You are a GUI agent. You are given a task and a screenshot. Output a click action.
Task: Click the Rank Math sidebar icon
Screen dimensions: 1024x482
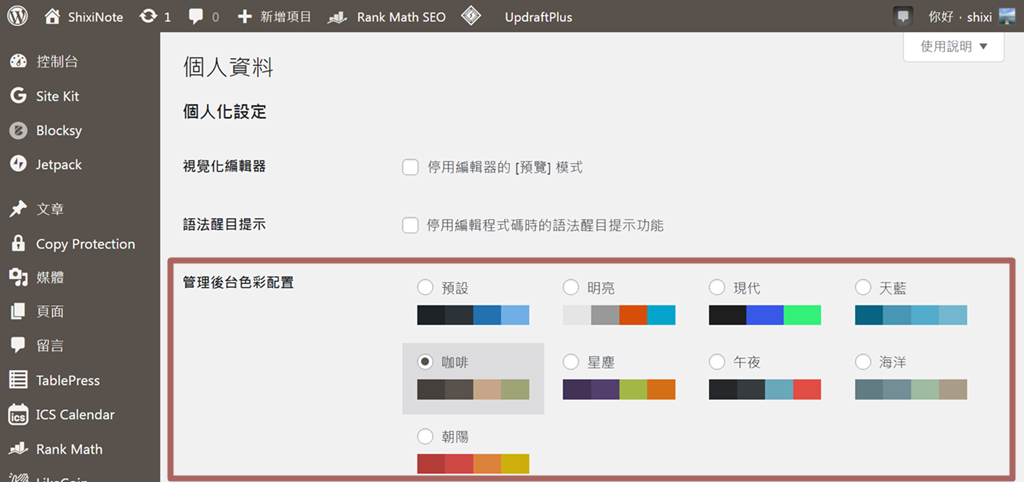(x=18, y=449)
